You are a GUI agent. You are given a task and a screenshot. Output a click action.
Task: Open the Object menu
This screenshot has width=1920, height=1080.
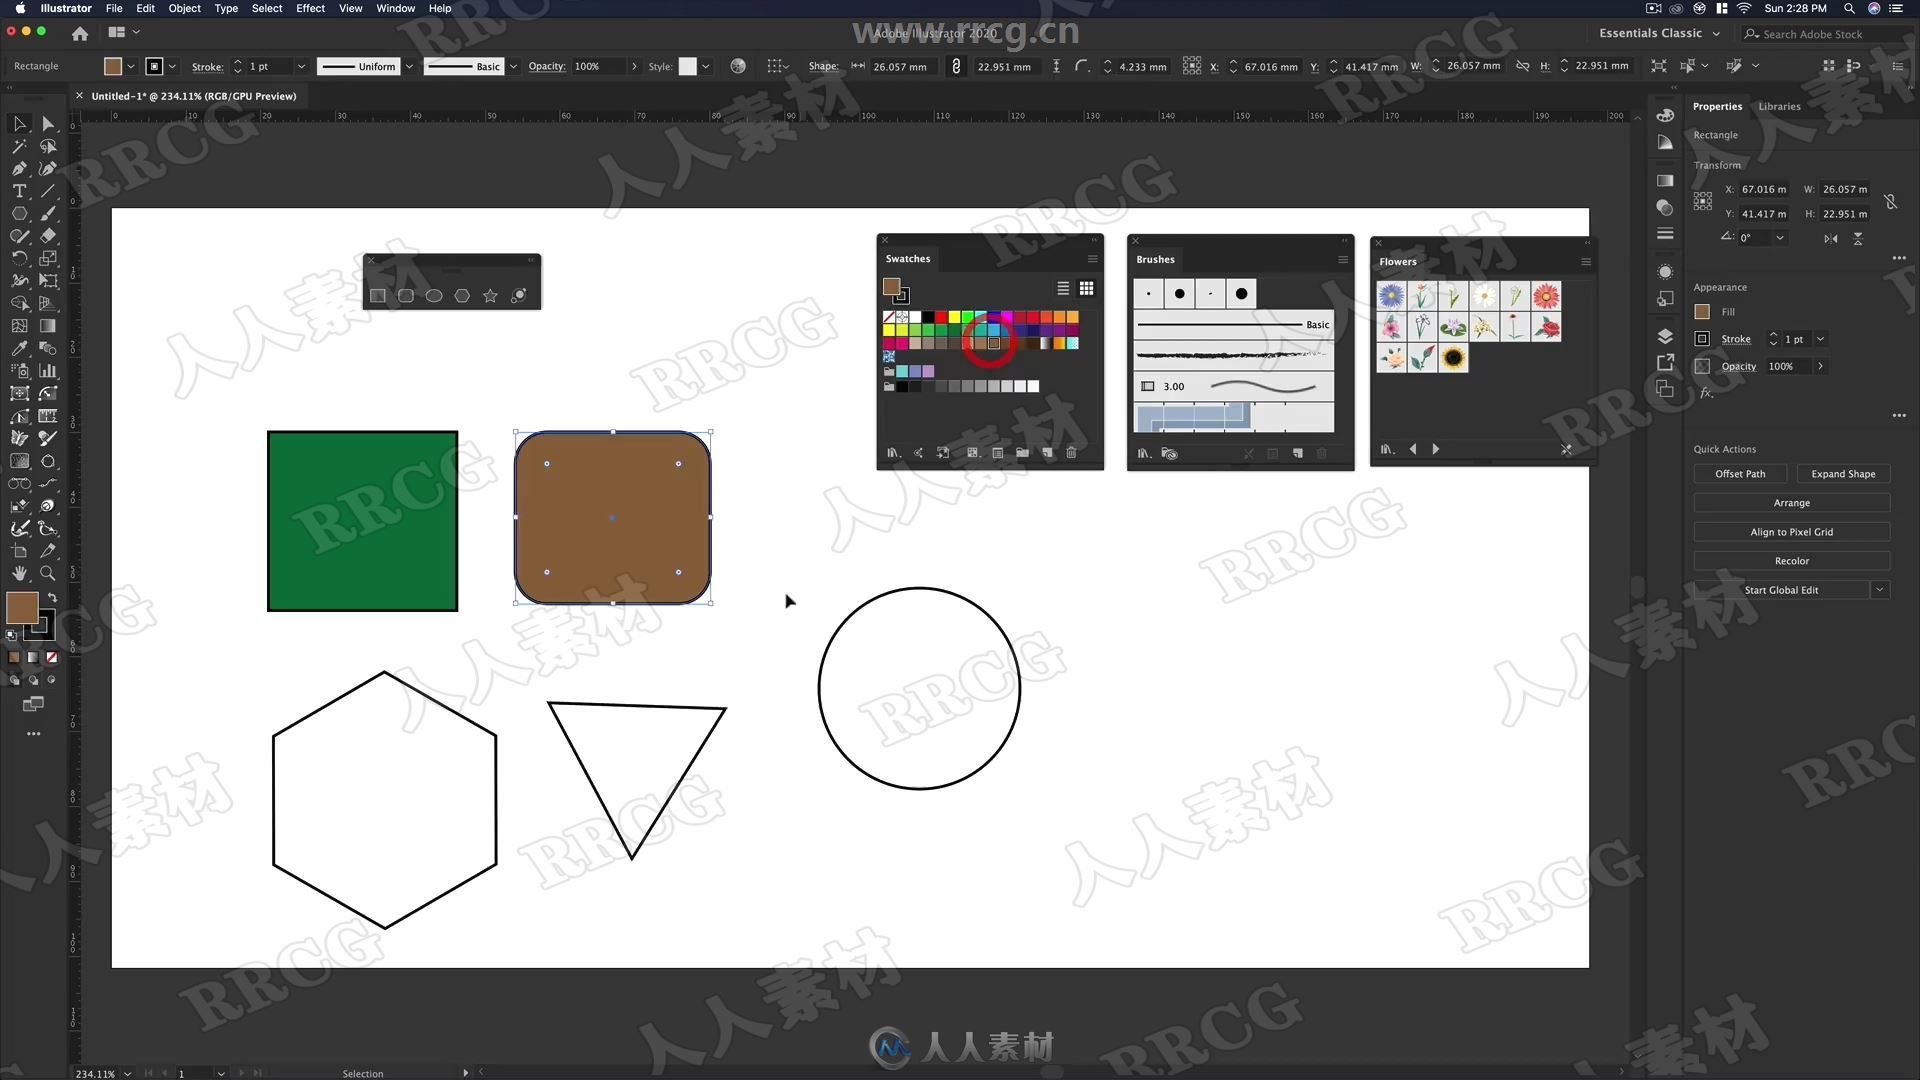point(183,9)
